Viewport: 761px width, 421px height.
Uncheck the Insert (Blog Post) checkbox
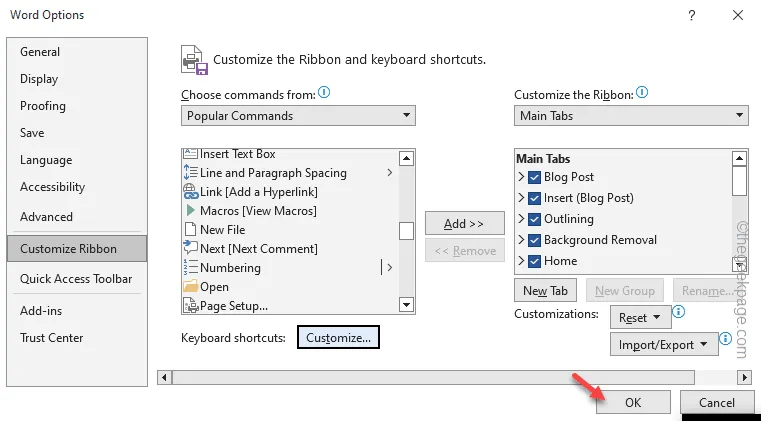pos(534,198)
